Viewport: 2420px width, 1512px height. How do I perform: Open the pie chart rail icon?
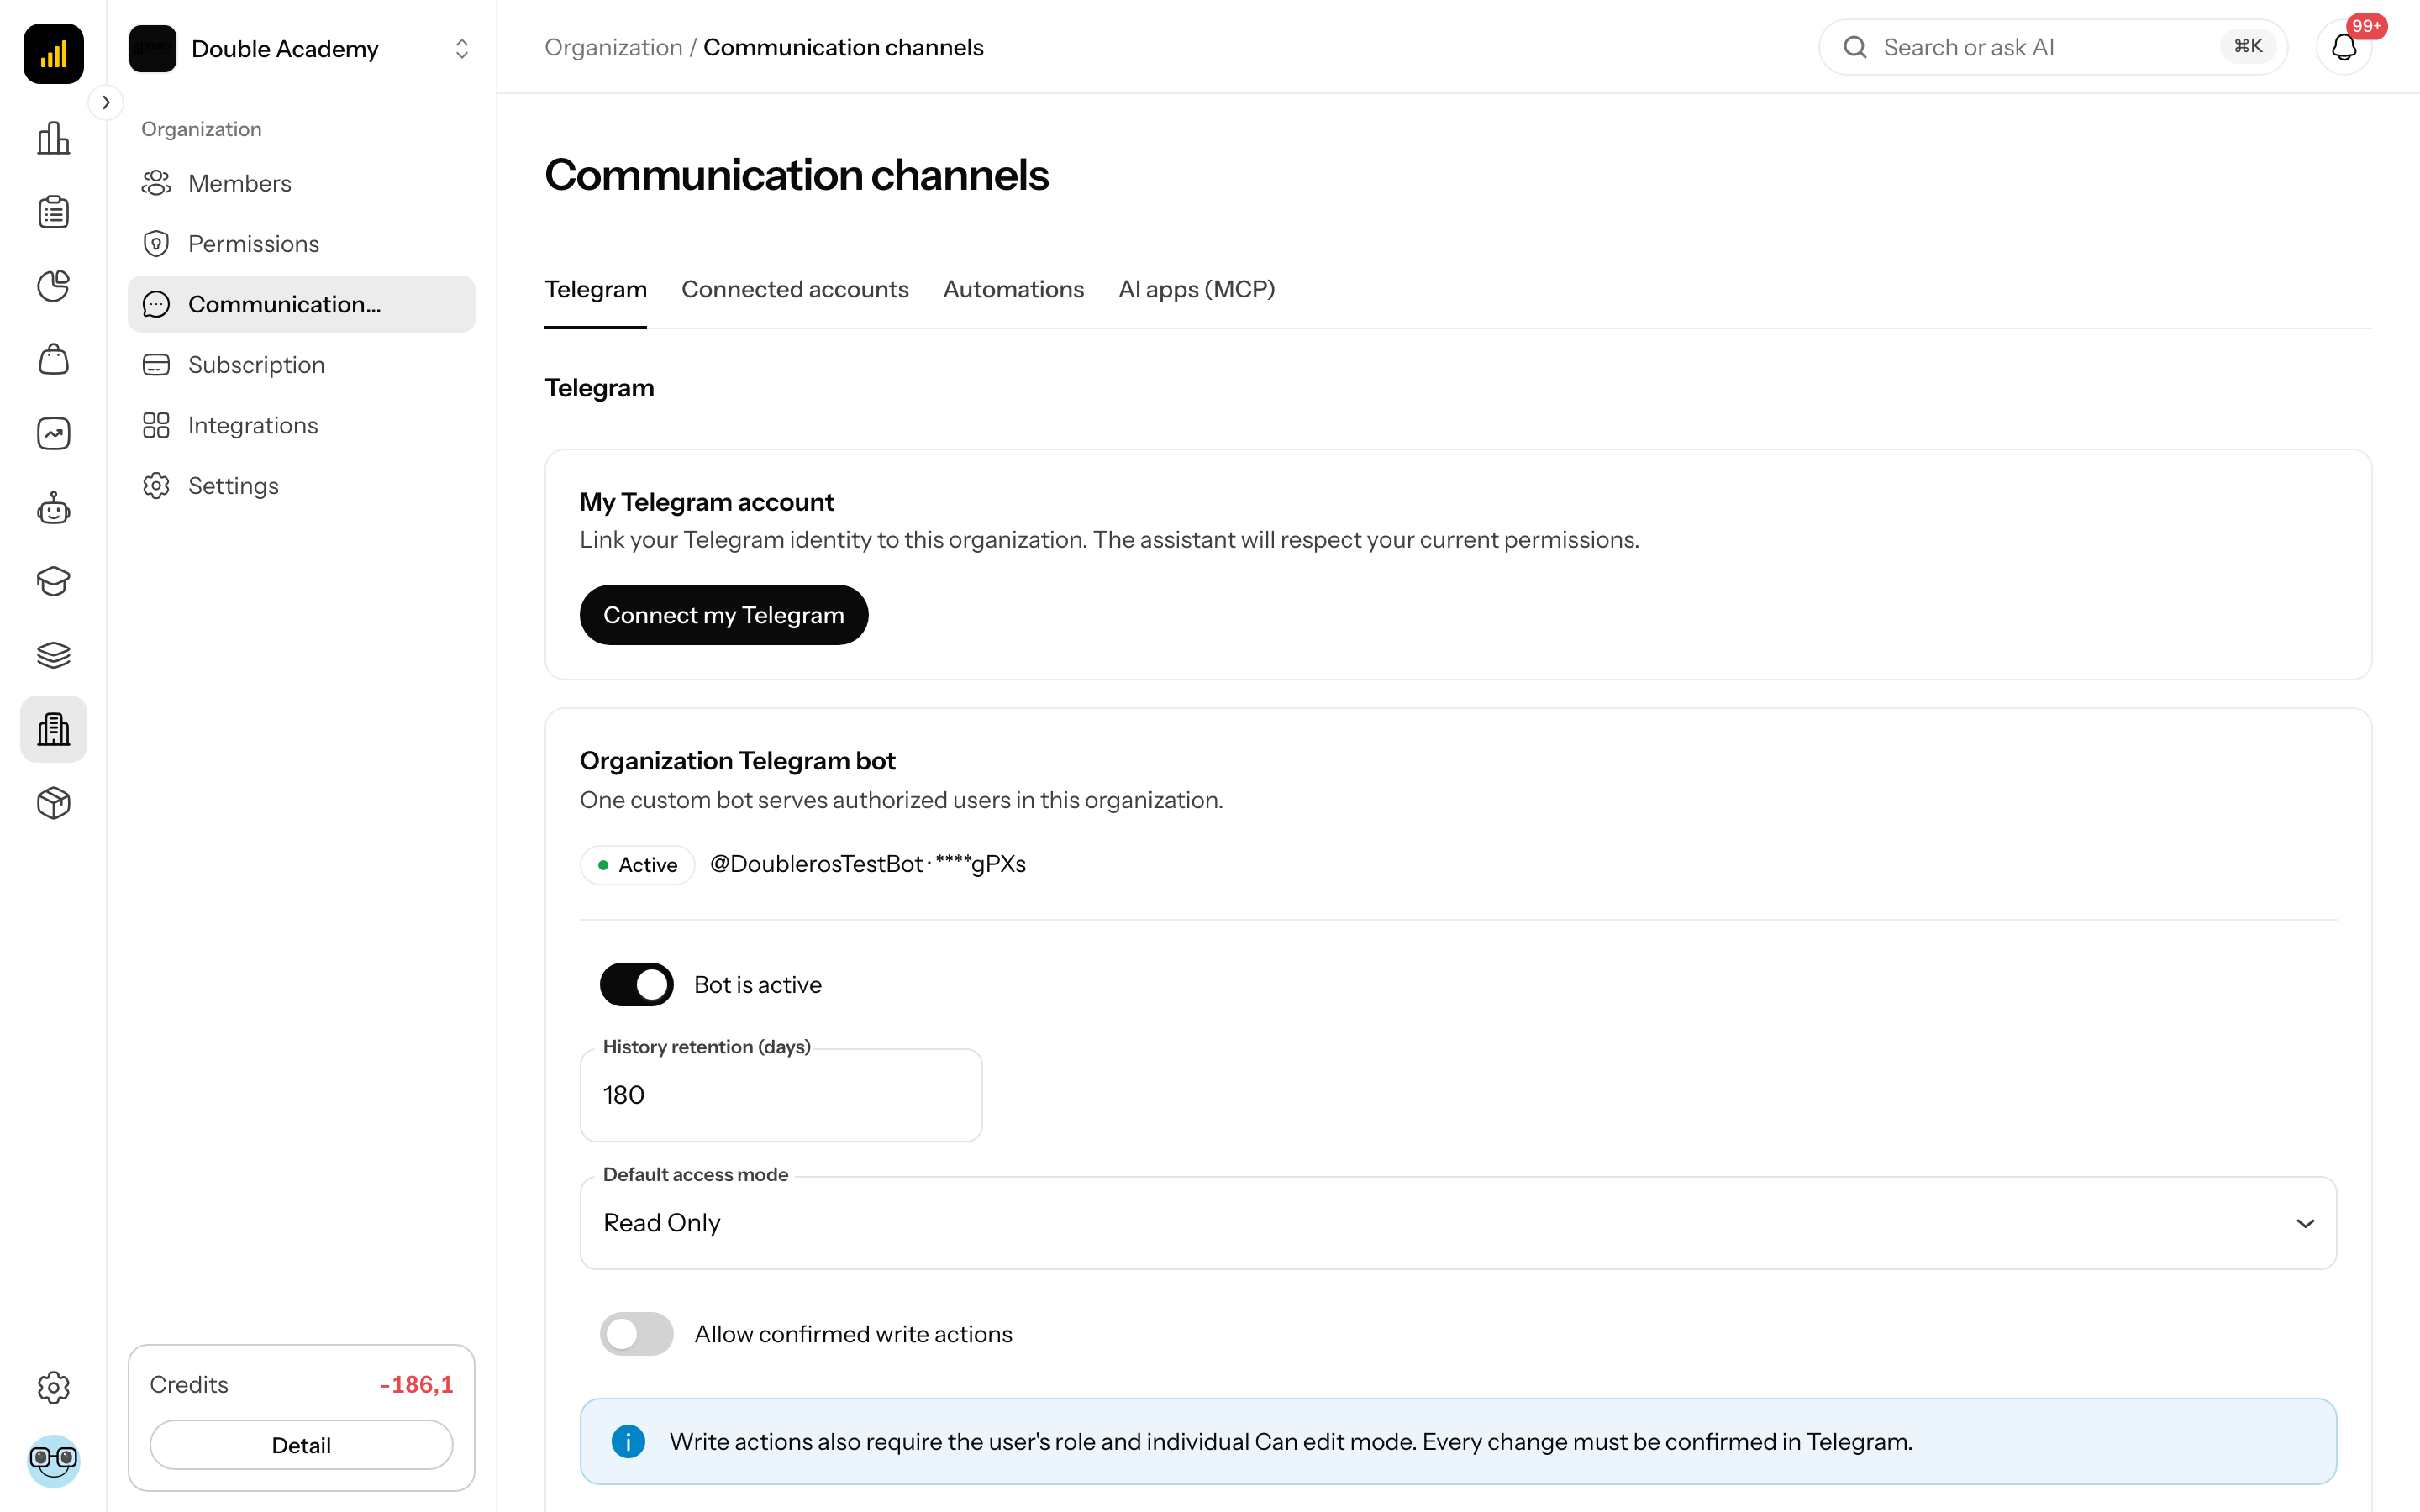coord(53,286)
